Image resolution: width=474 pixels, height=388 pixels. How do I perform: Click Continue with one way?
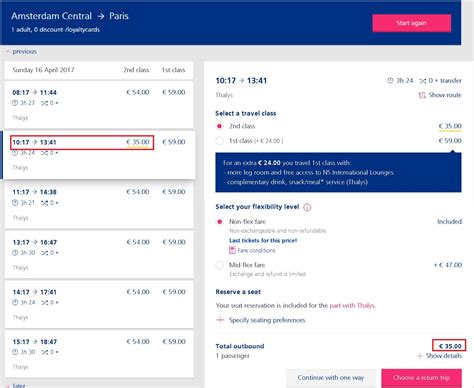(331, 378)
